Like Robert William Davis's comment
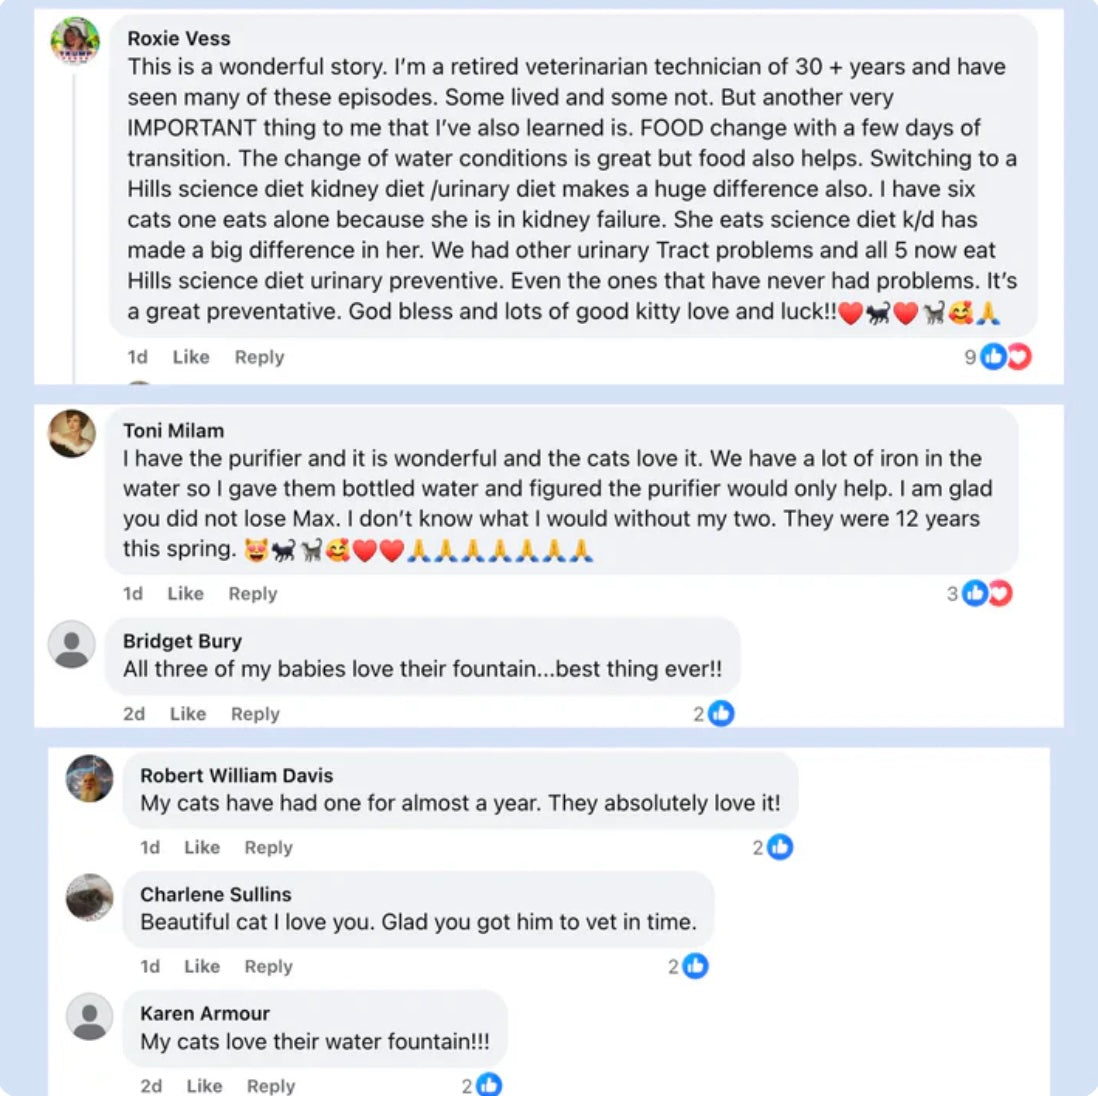Screen dimensions: 1098x1096 (x=202, y=847)
